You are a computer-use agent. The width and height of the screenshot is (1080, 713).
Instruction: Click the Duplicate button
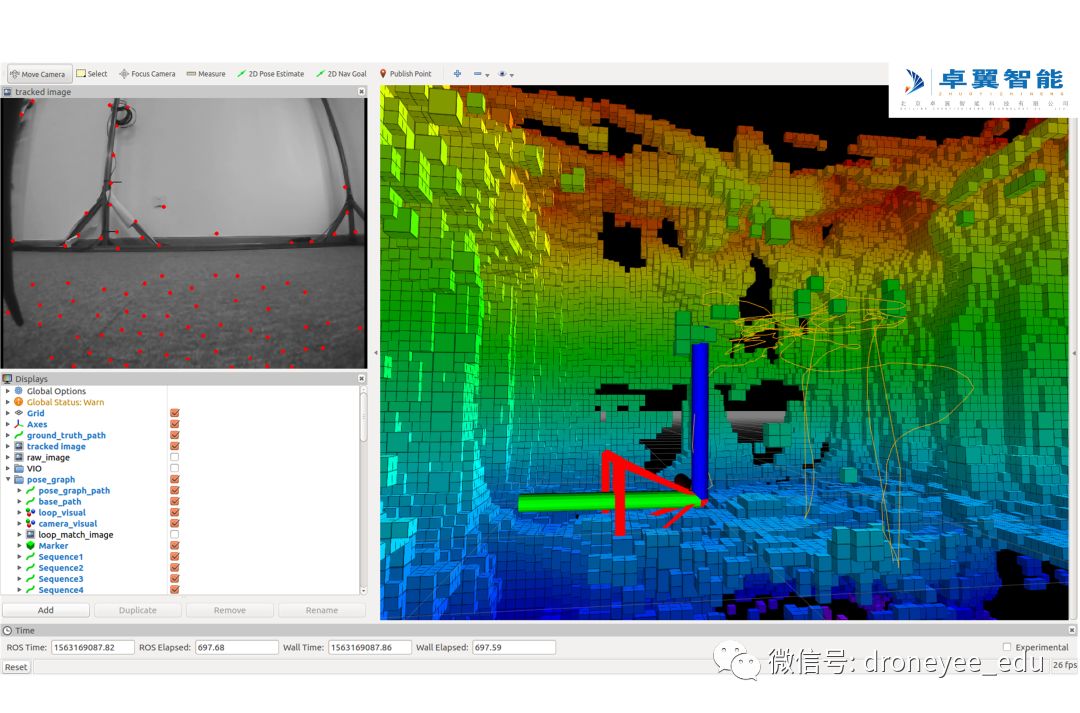pyautogui.click(x=138, y=610)
